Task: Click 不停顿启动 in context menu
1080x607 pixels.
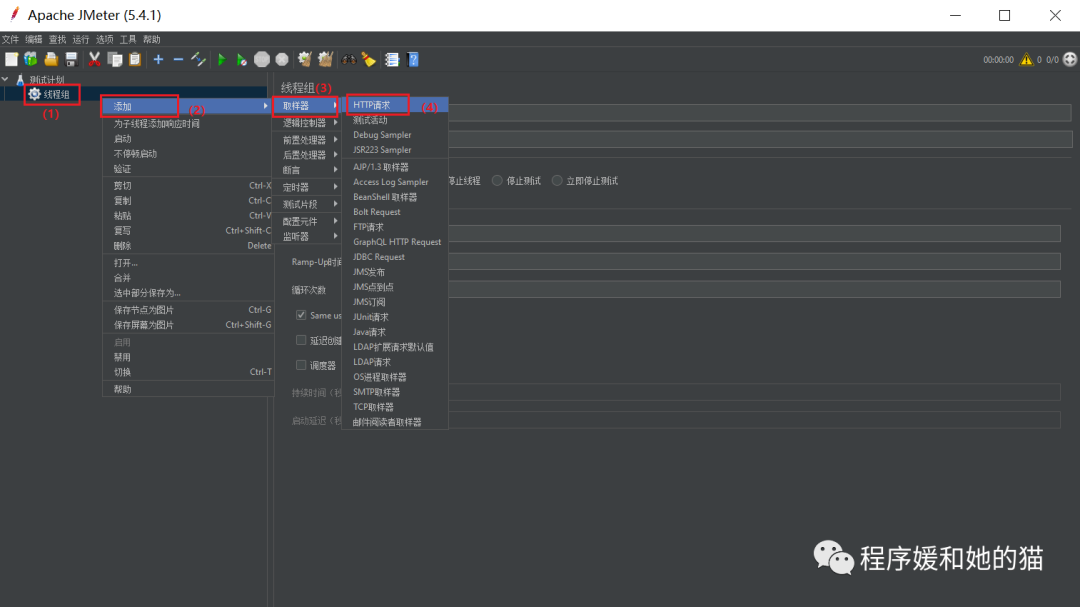Action: pos(187,154)
